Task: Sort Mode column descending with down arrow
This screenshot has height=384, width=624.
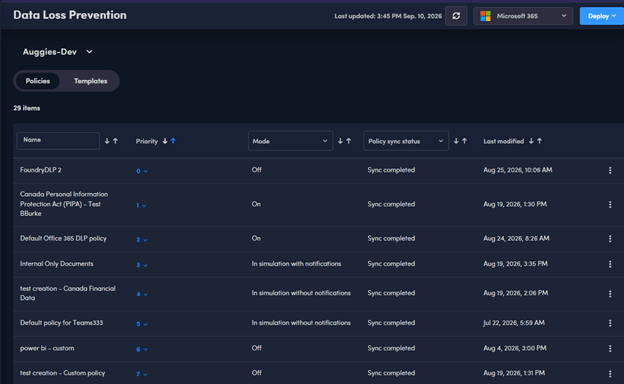Action: pyautogui.click(x=340, y=141)
